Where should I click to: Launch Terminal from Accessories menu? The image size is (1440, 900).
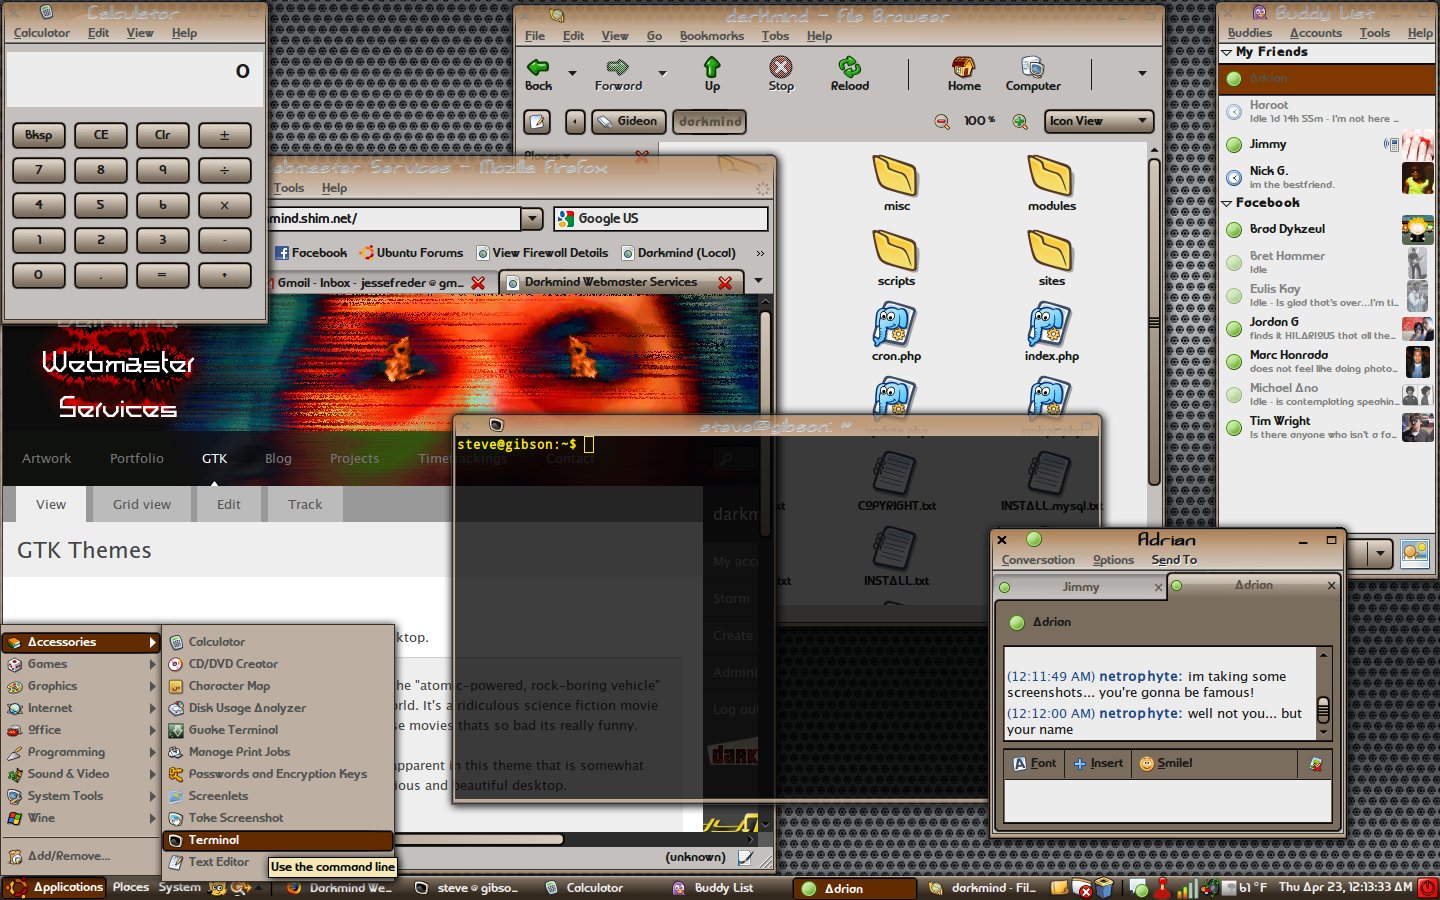[277, 840]
